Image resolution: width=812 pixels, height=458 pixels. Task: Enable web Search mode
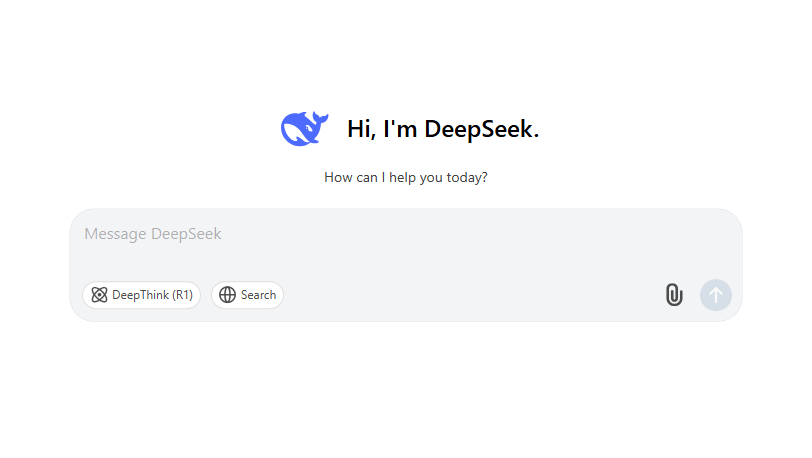248,295
